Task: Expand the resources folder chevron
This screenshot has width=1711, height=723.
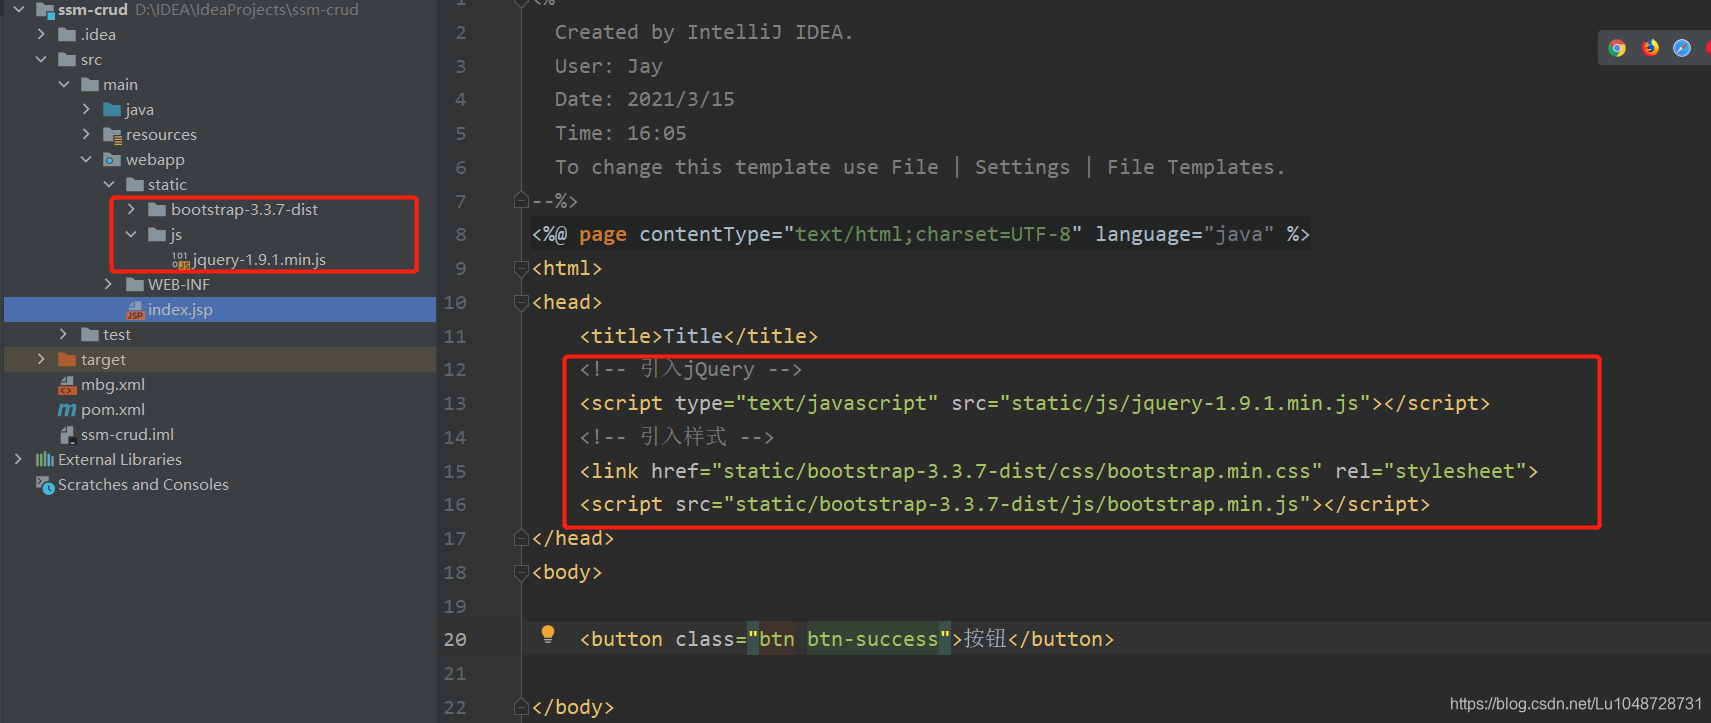Action: (86, 135)
